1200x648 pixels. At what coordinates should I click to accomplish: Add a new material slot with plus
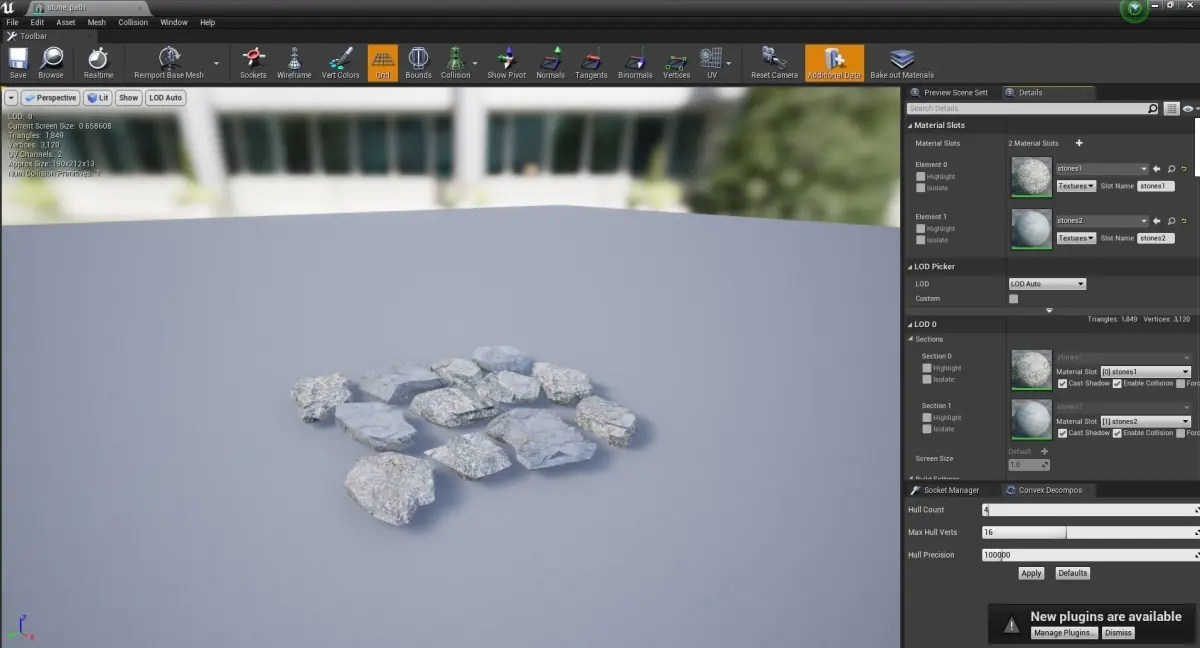[1079, 143]
